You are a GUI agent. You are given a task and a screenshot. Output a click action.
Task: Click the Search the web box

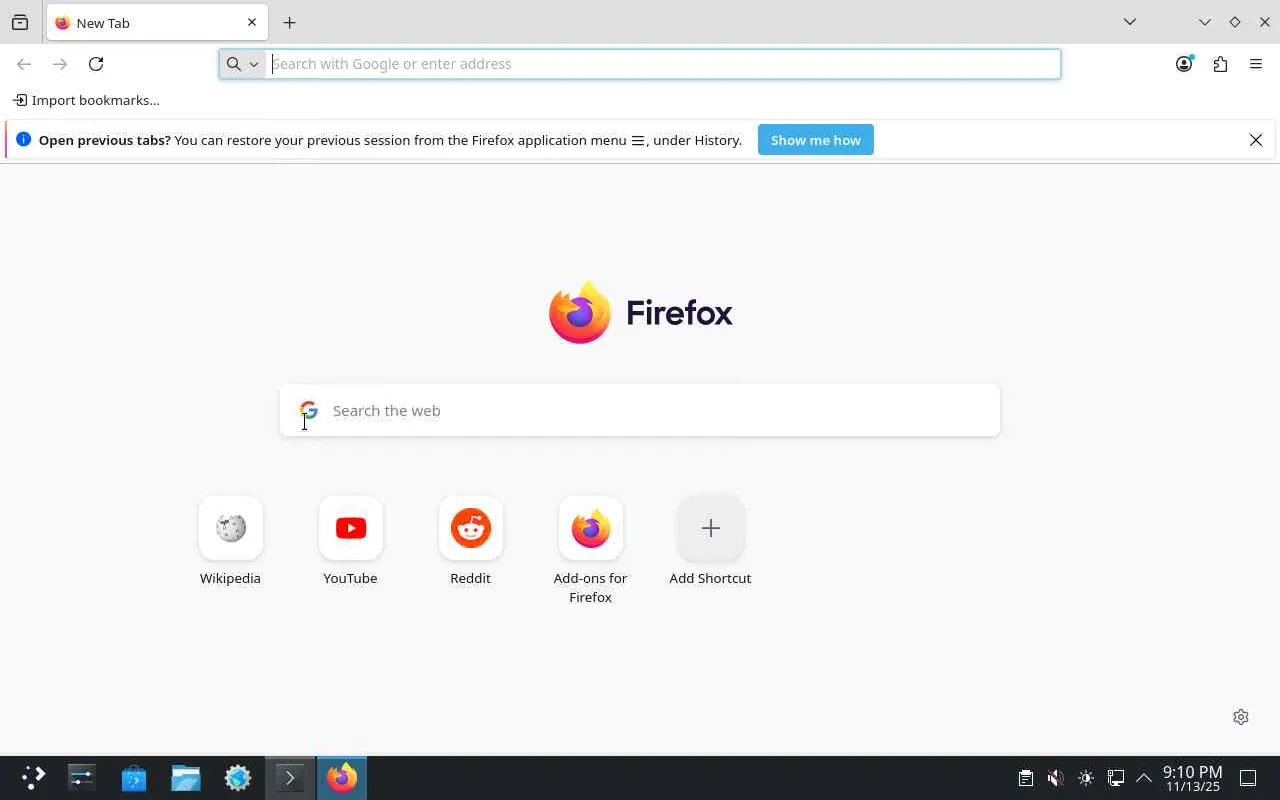pyautogui.click(x=640, y=410)
